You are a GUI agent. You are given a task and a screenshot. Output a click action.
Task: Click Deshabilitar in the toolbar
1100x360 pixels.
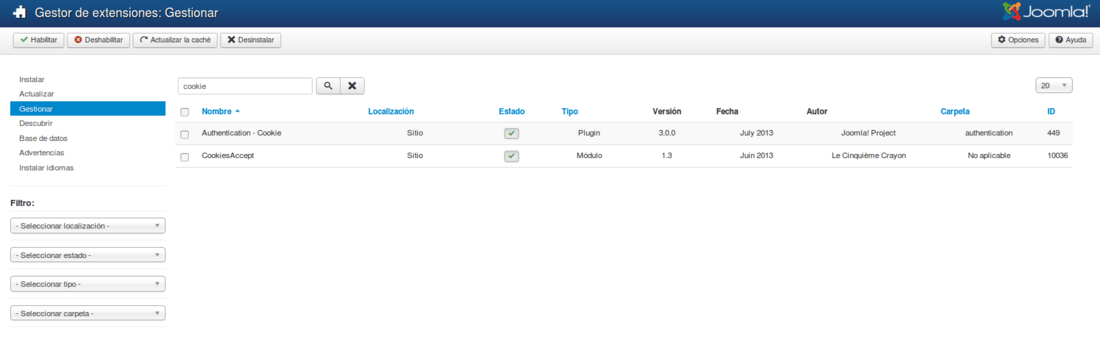tap(98, 40)
